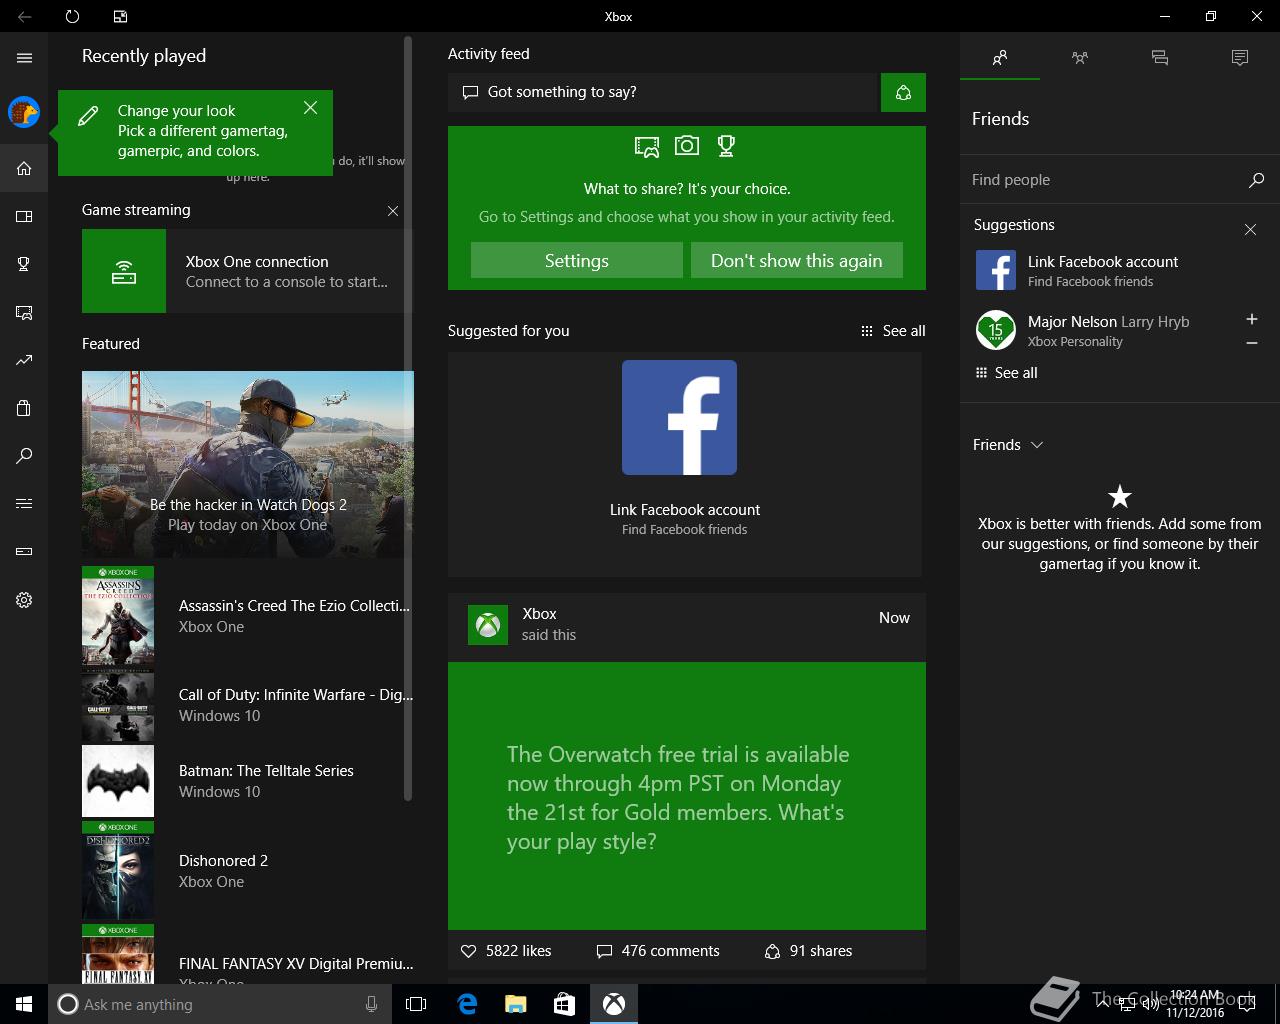Go back with the title bar arrow
Screen dimensions: 1280x1024
click(24, 16)
